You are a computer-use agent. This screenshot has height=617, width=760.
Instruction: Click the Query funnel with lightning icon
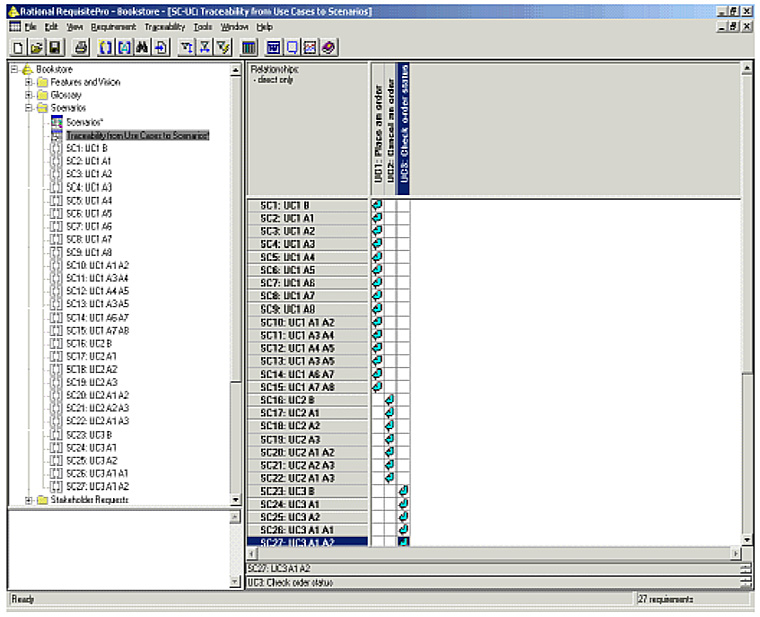pos(223,47)
